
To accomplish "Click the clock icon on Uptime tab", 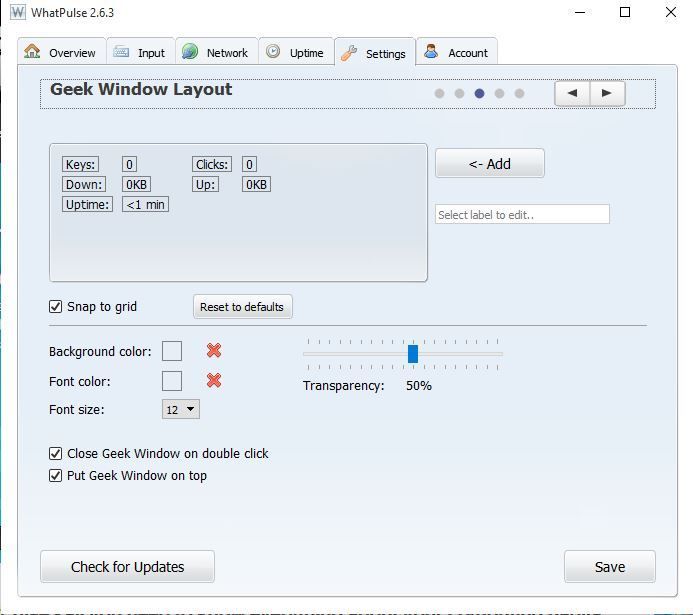I will pos(273,51).
